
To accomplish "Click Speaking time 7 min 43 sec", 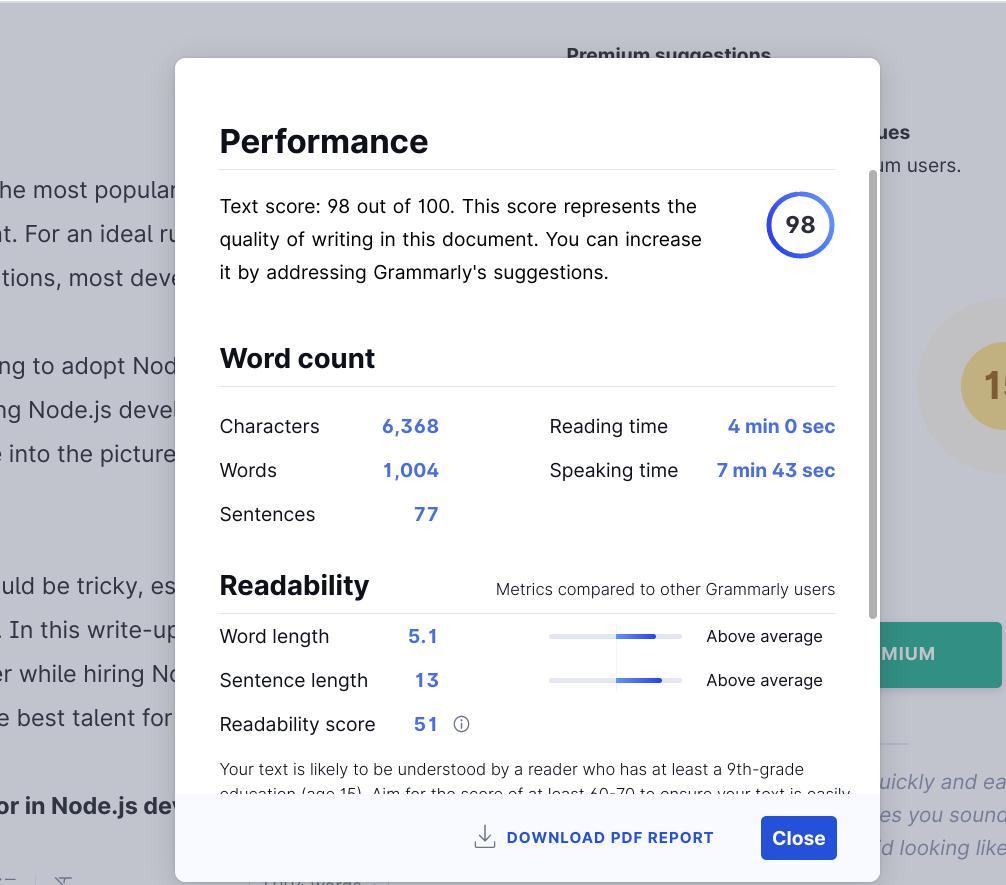I will [x=776, y=470].
